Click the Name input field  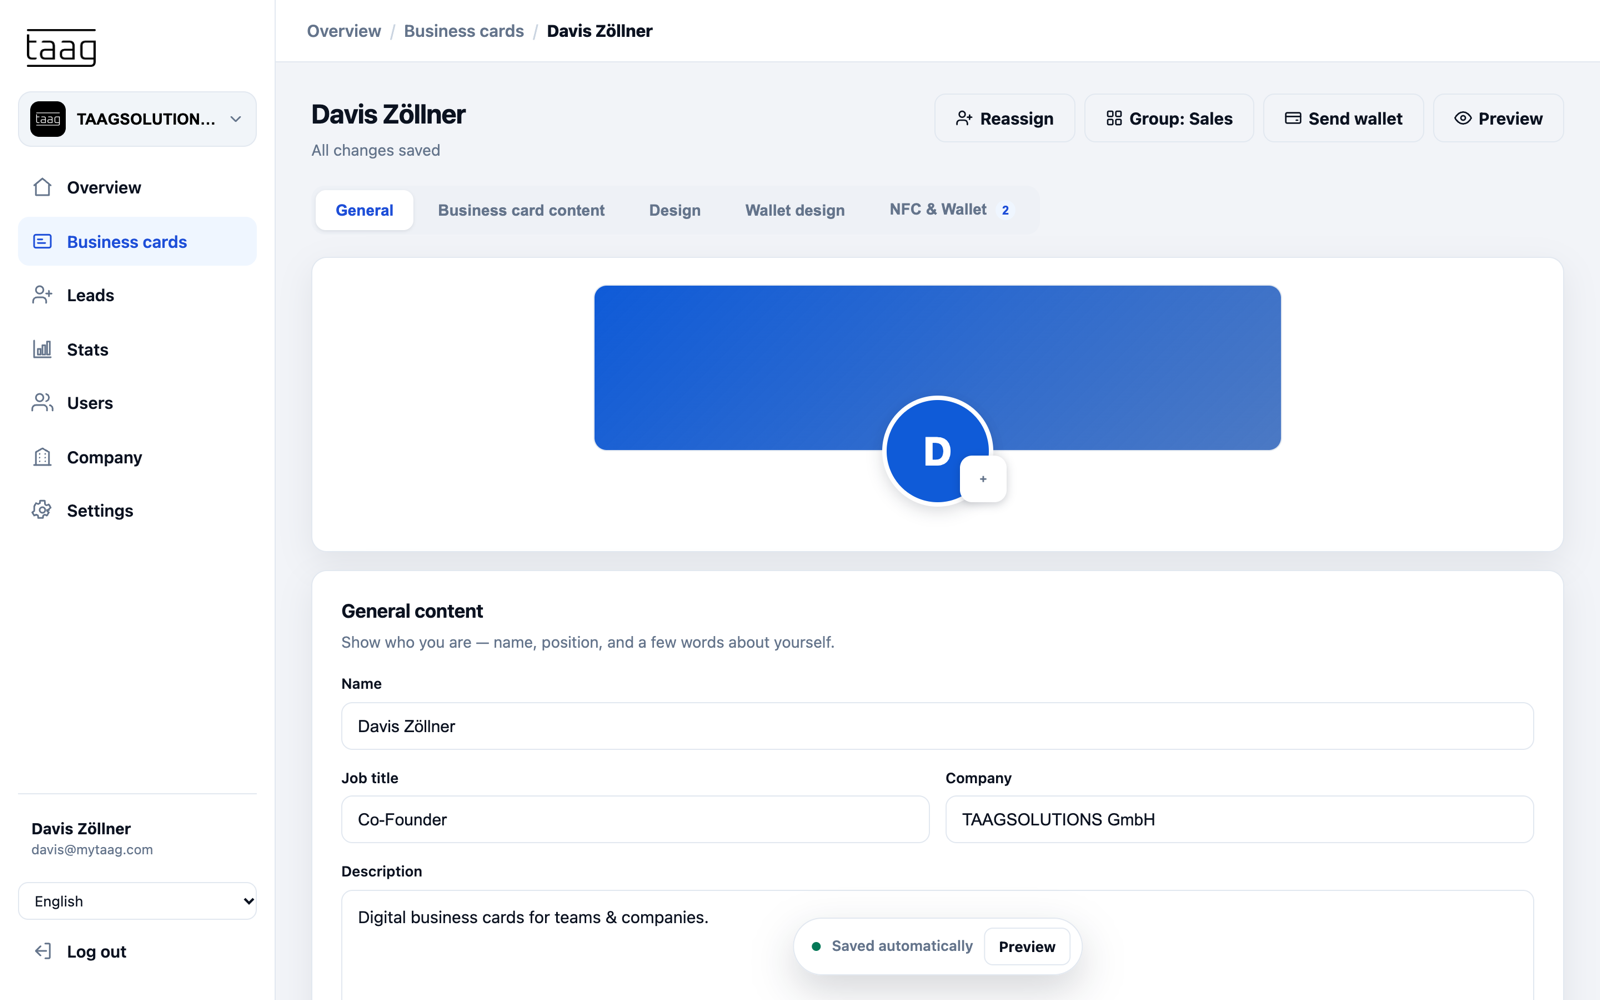937,726
